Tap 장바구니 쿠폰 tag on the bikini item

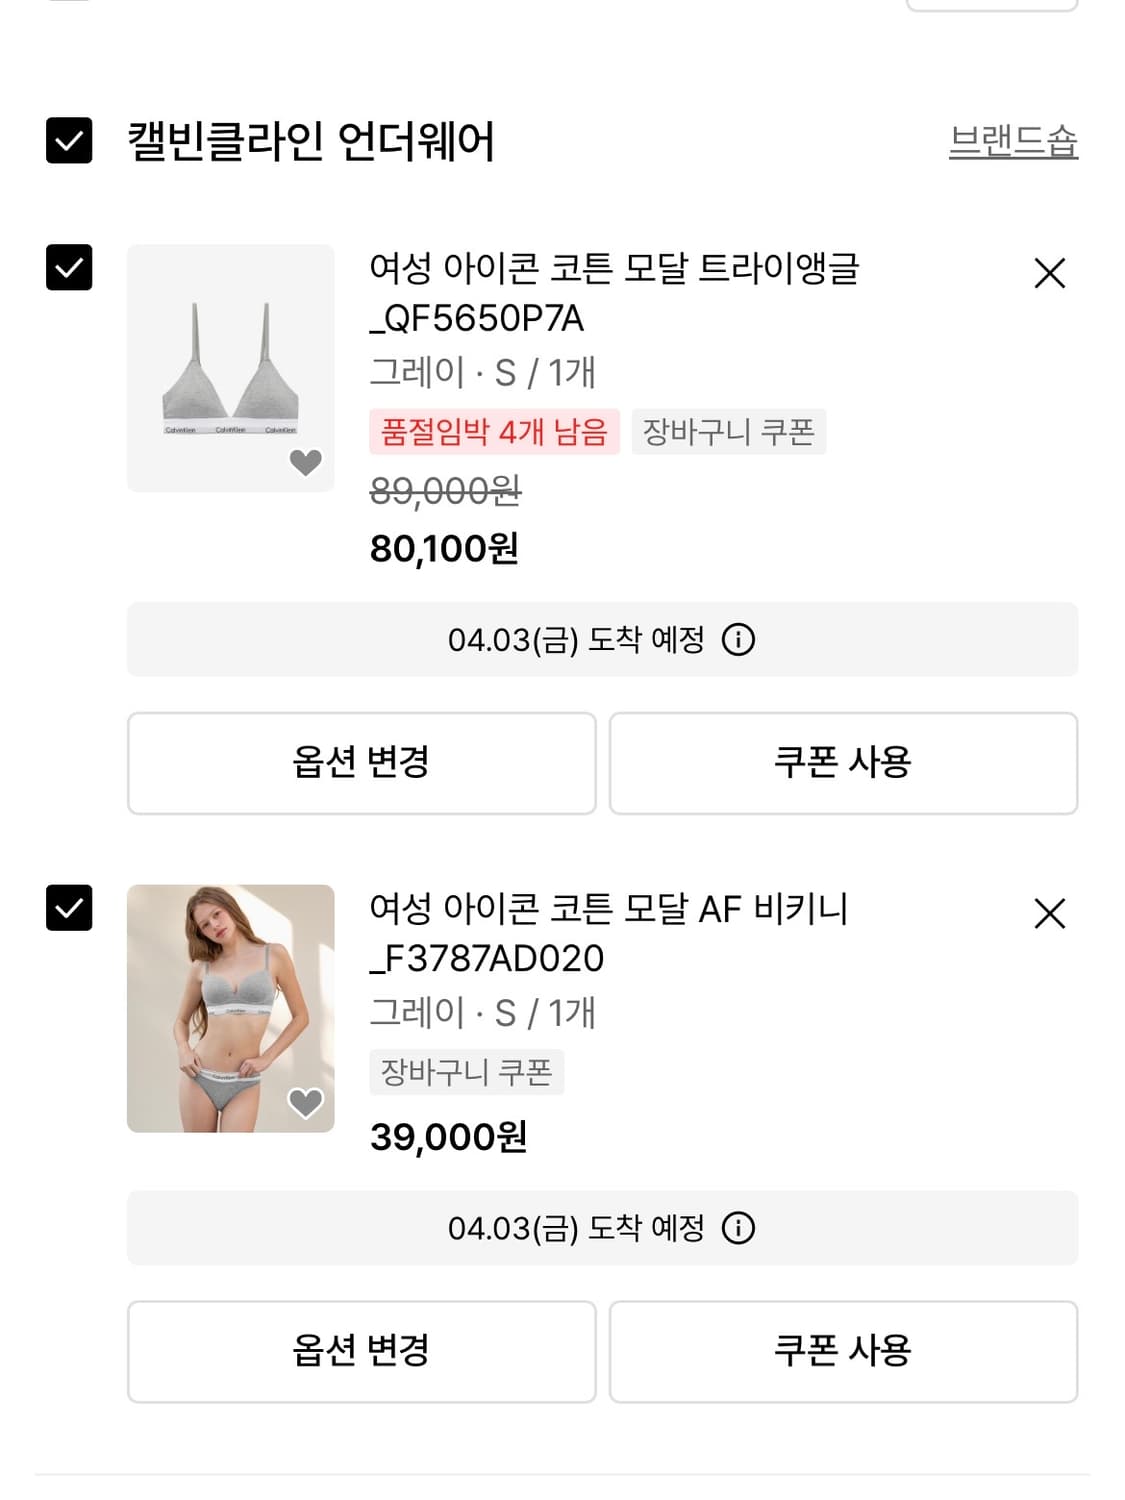click(466, 1072)
